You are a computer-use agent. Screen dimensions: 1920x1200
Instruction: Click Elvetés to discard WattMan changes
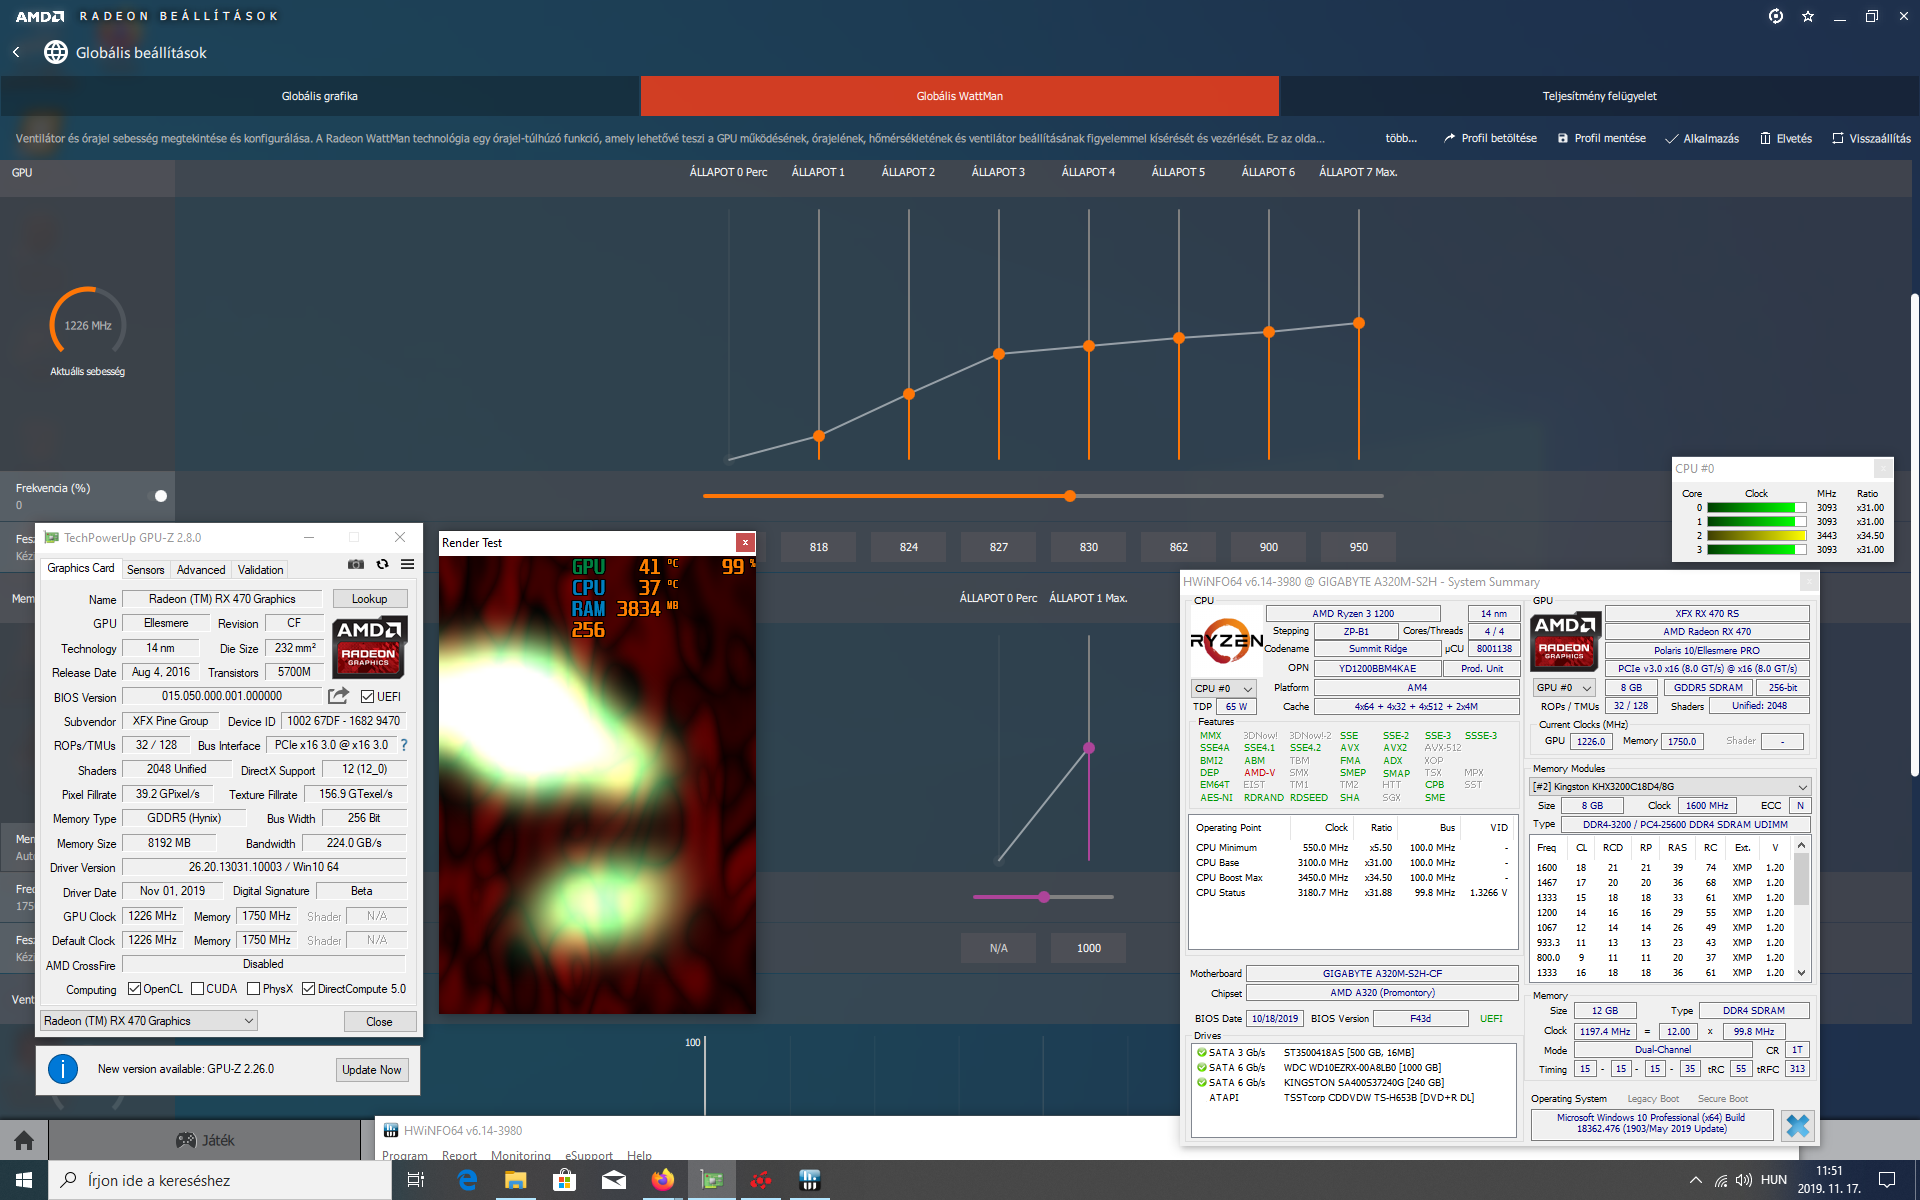[1786, 138]
